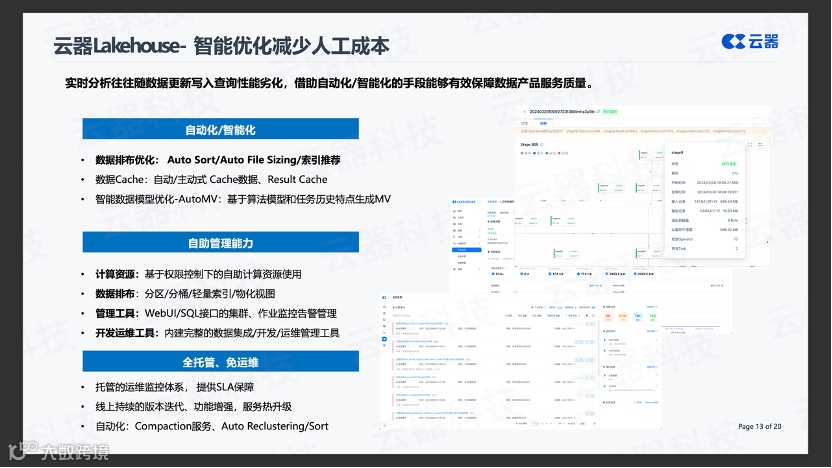Screen dimensions: 832x468
Task: Click the 'stage9' title in the details popup
Action: click(x=677, y=152)
